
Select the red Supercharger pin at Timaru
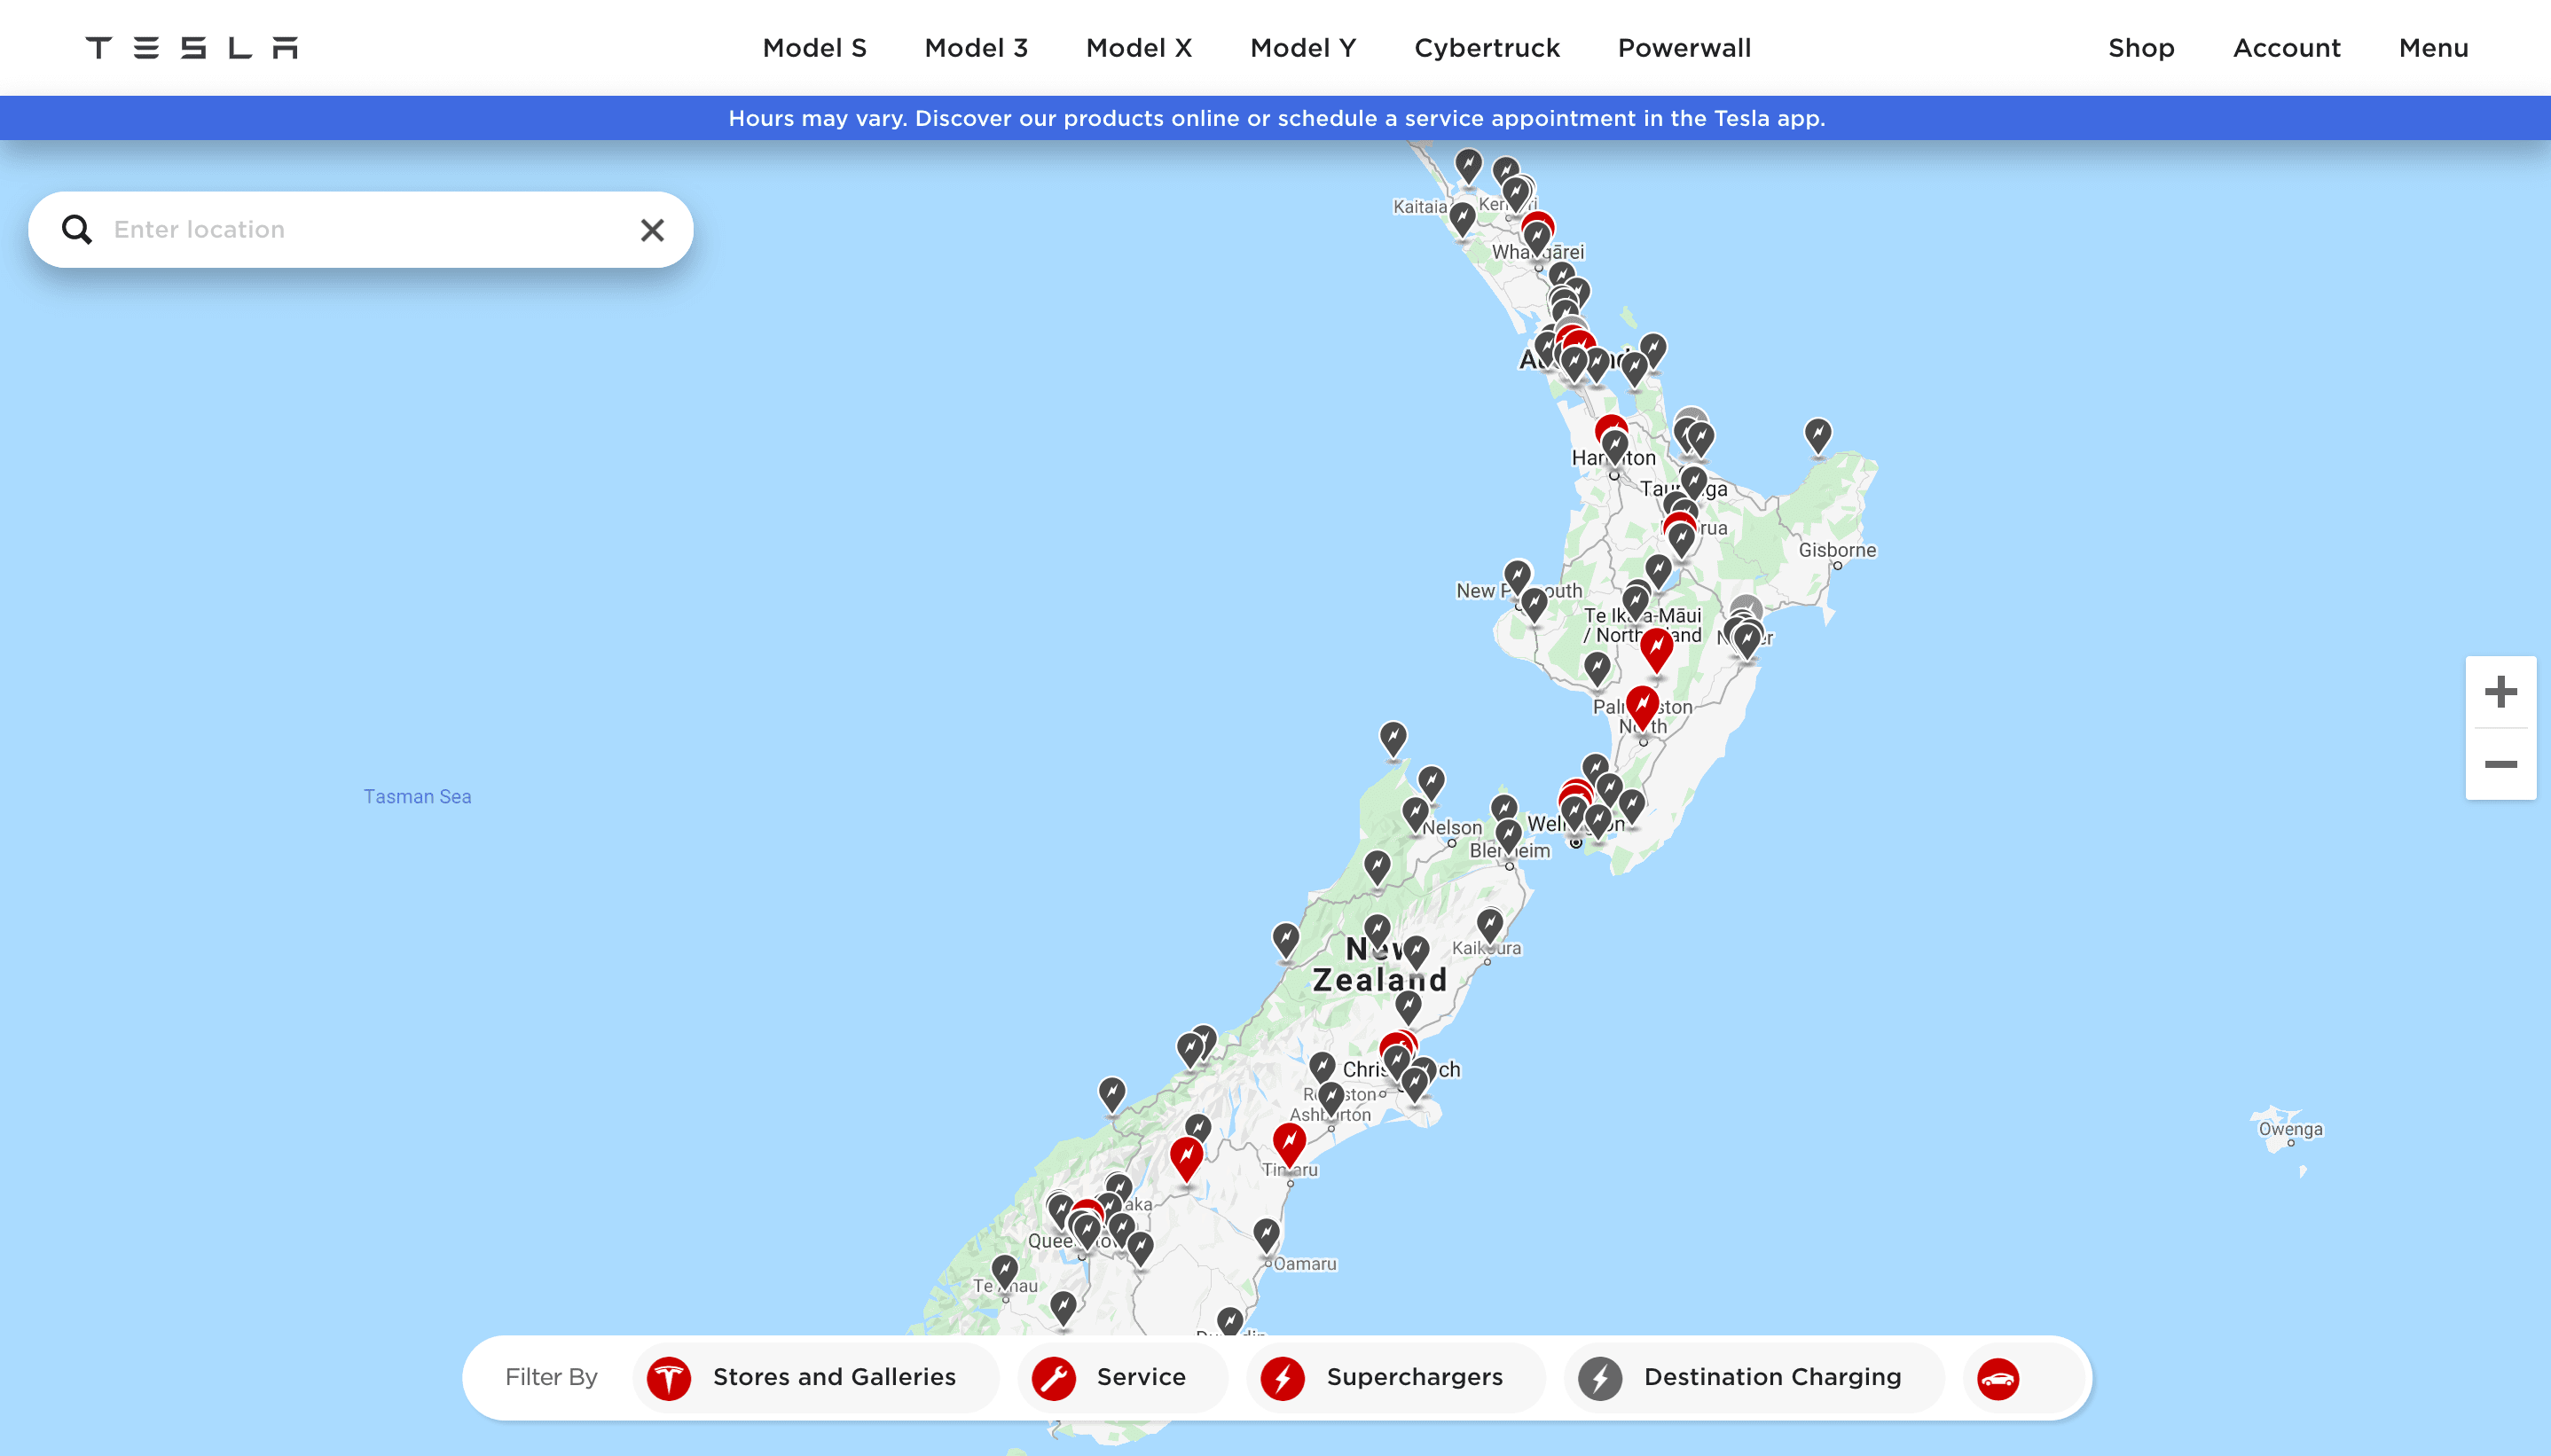click(1289, 1144)
